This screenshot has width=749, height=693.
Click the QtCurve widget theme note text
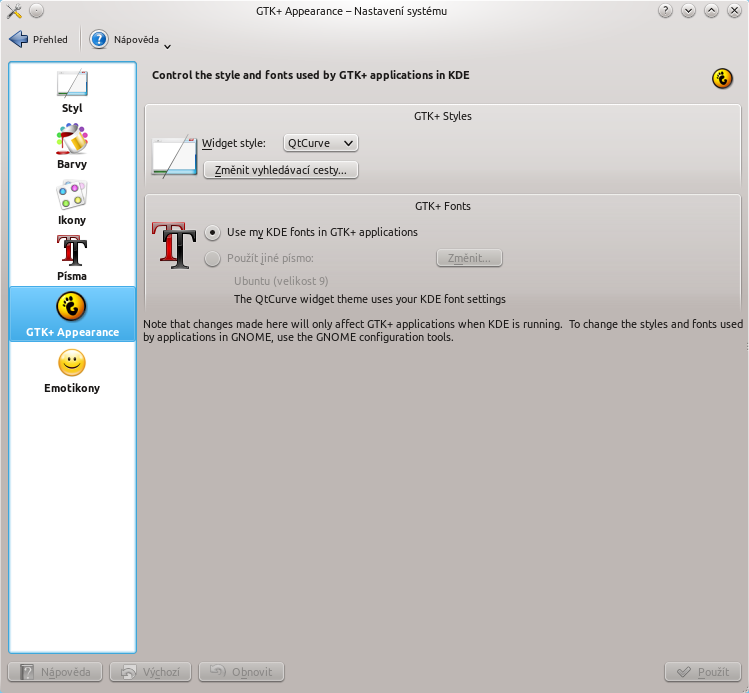(370, 299)
